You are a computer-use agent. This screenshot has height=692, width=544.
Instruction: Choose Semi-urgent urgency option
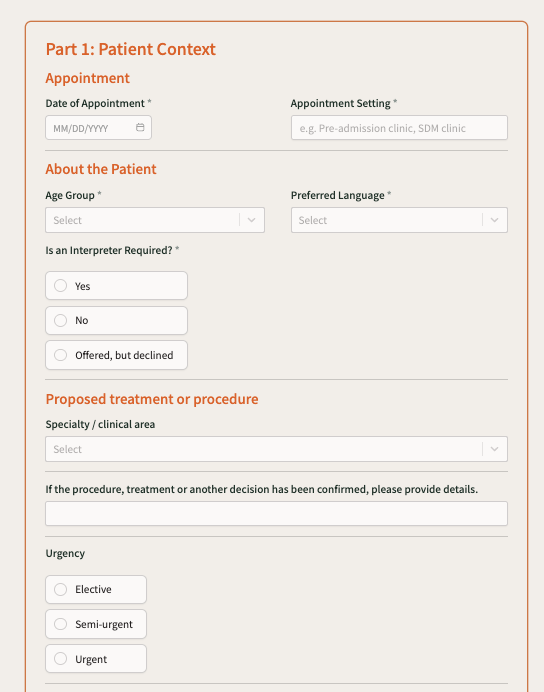point(96,624)
